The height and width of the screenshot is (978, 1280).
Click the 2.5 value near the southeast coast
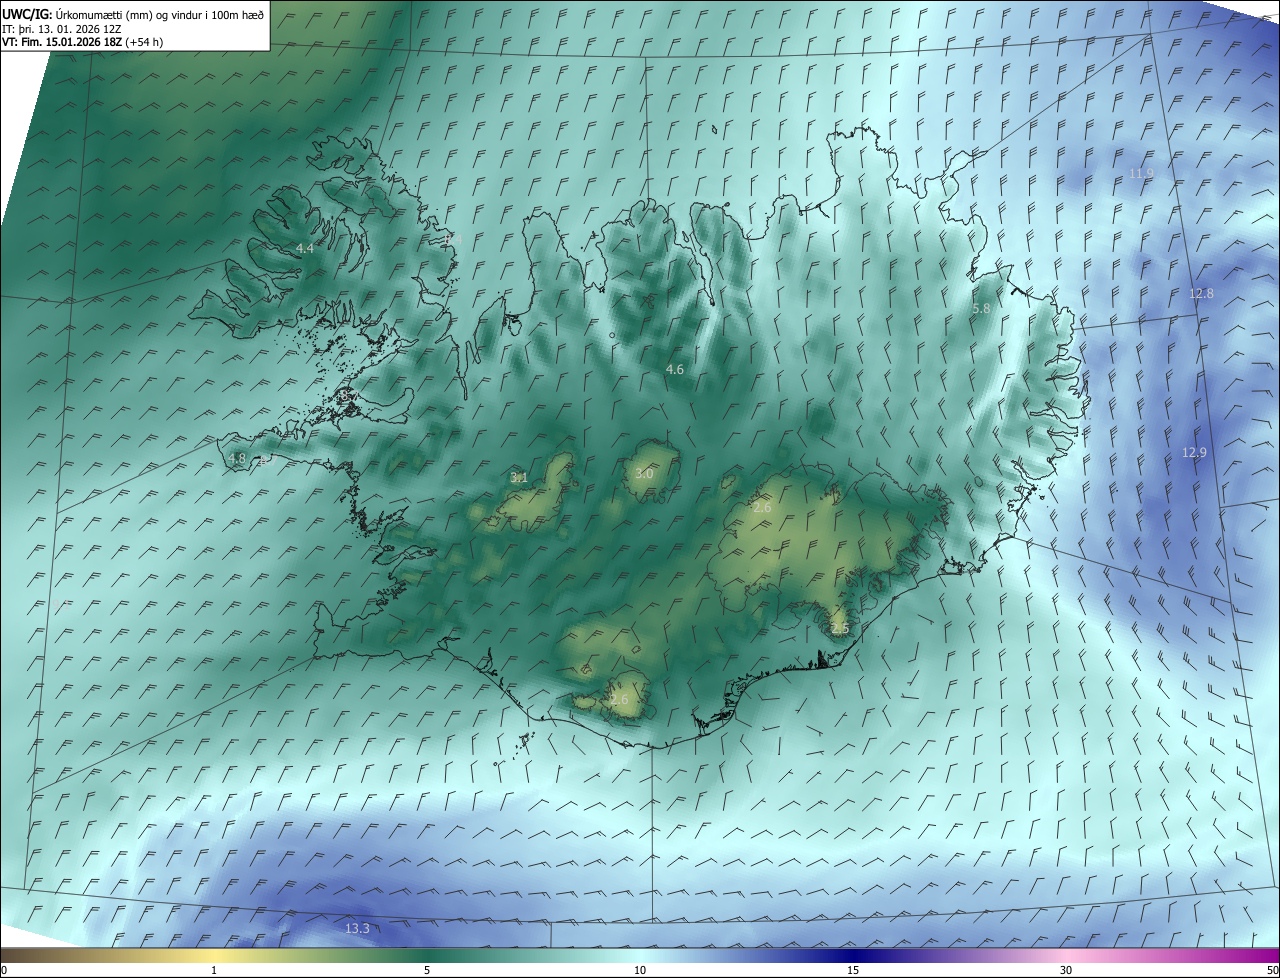tap(840, 629)
